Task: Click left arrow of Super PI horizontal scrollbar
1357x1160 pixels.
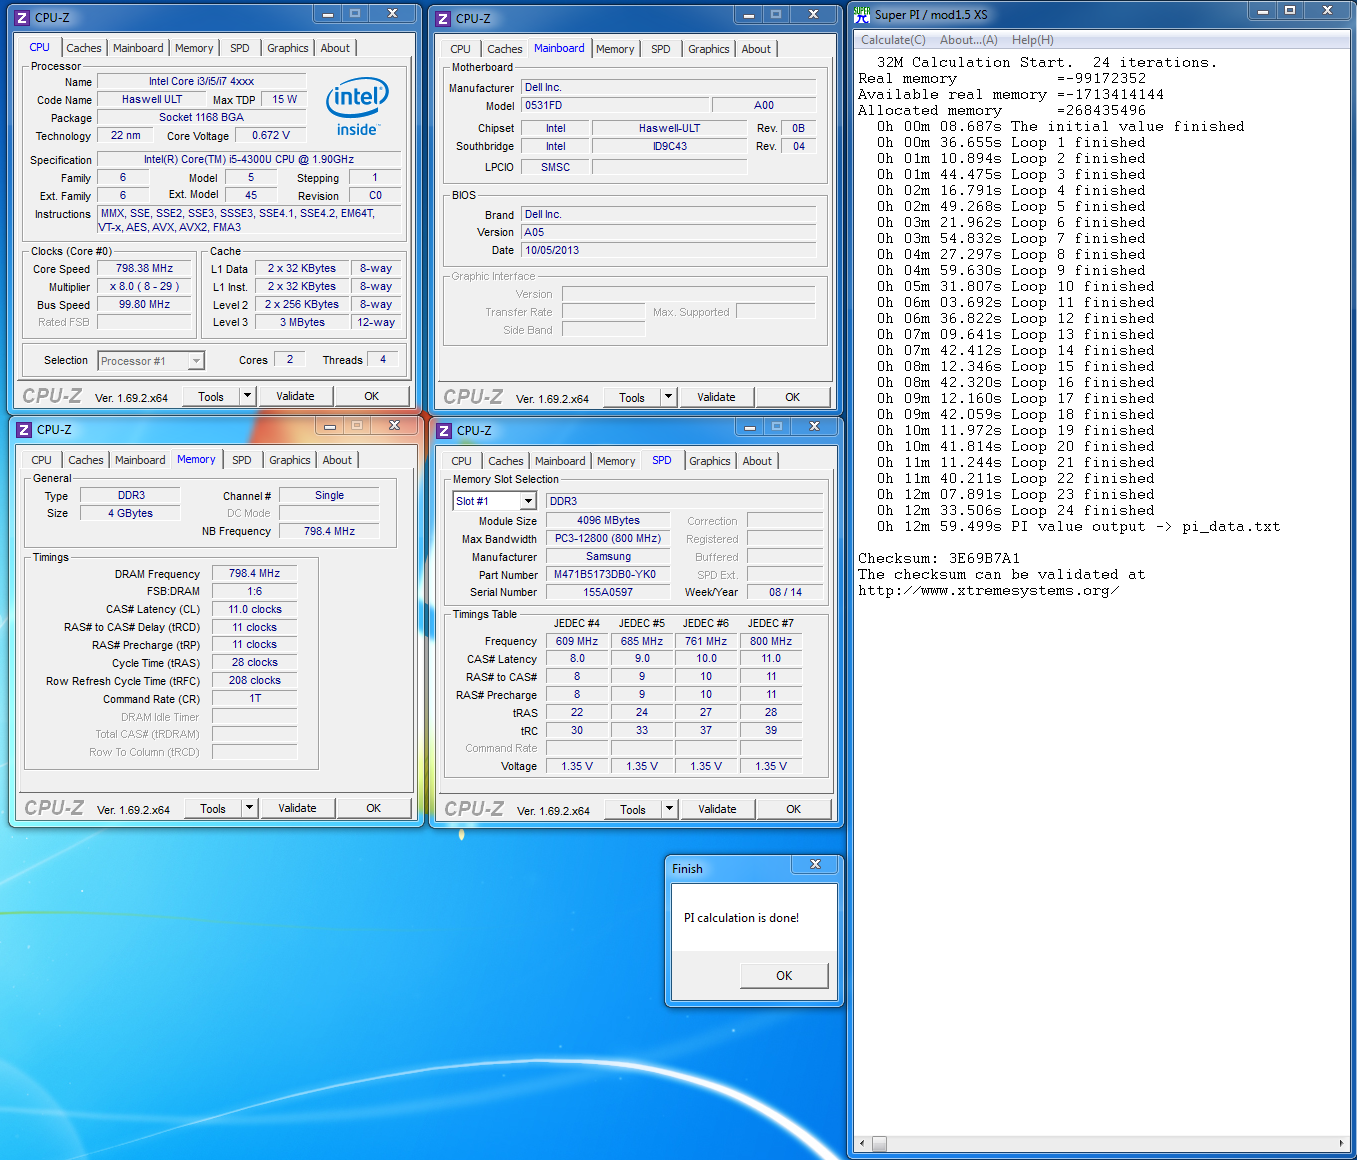Action: pyautogui.click(x=863, y=1143)
